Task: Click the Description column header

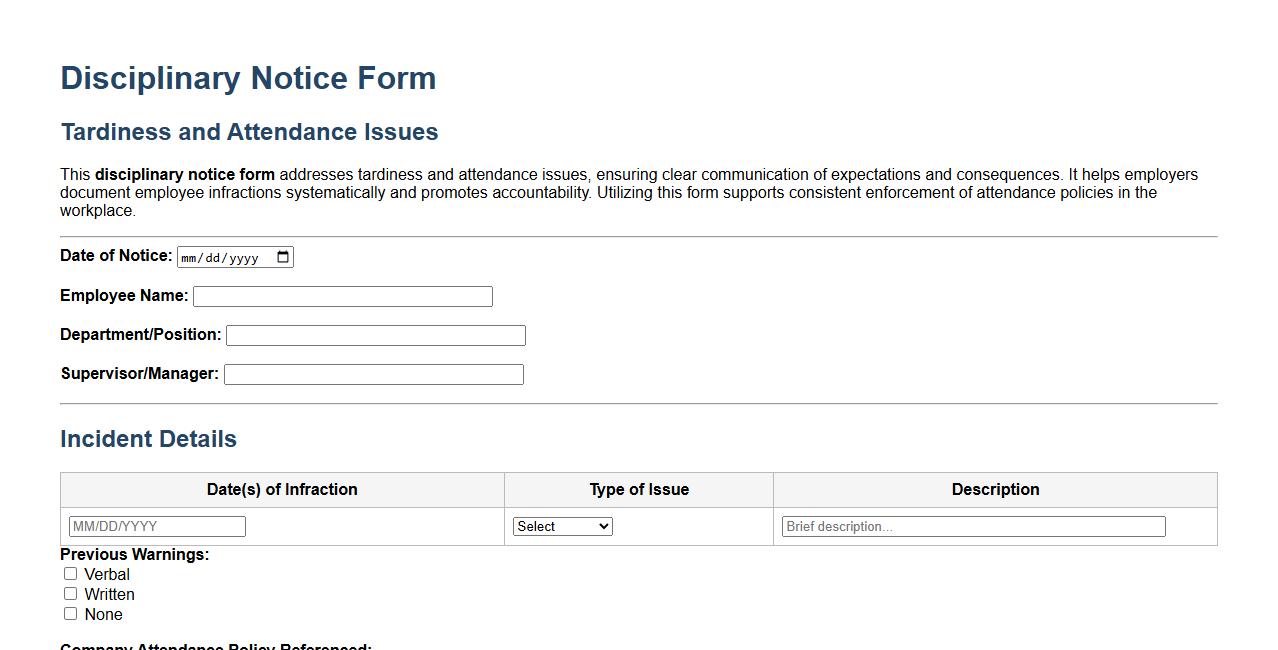Action: point(995,489)
